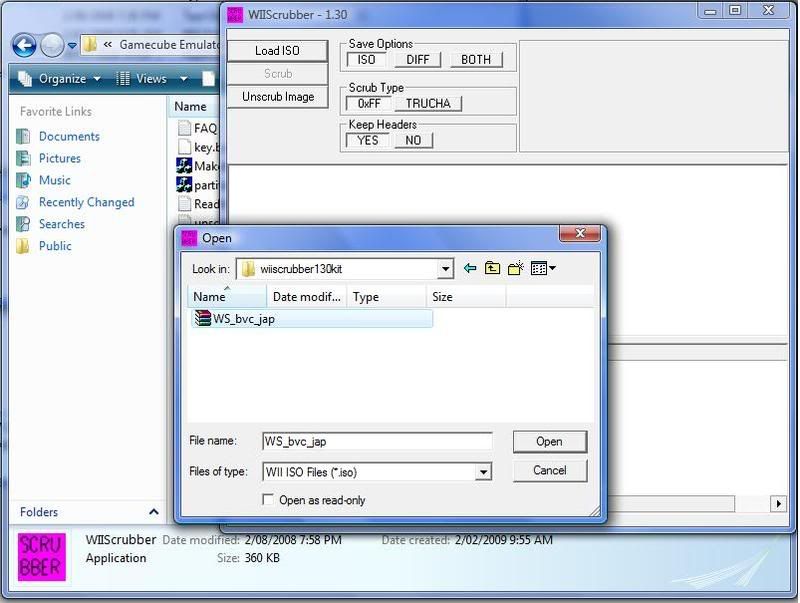Image resolution: width=800 pixels, height=603 pixels.
Task: Click the Gamecube Emulator address bar path
Action: point(169,45)
